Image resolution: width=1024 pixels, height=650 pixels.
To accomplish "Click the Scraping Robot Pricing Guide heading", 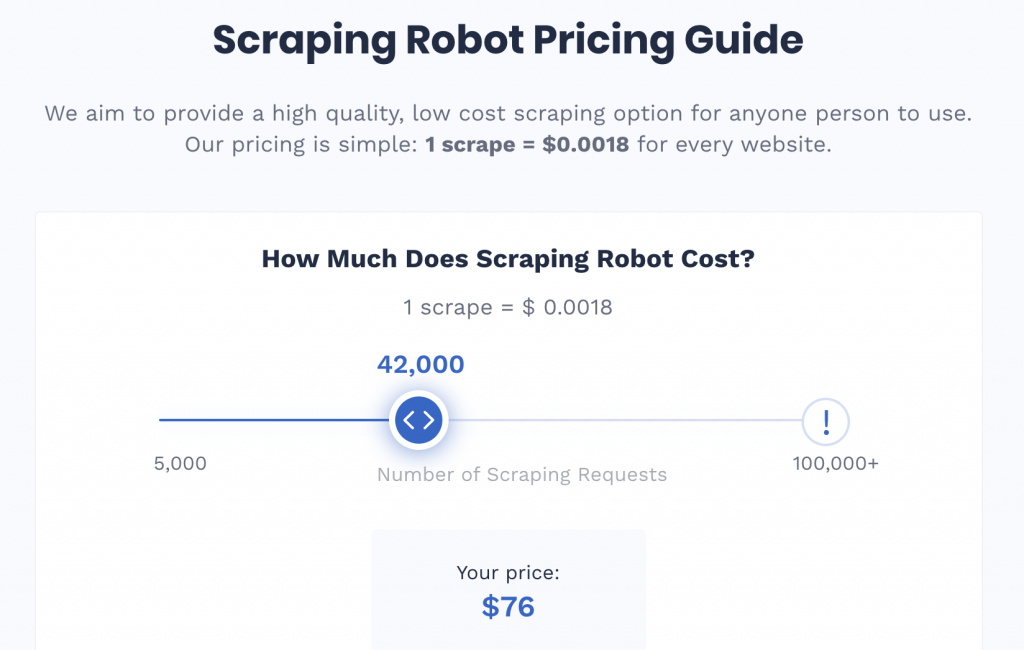I will (x=506, y=40).
